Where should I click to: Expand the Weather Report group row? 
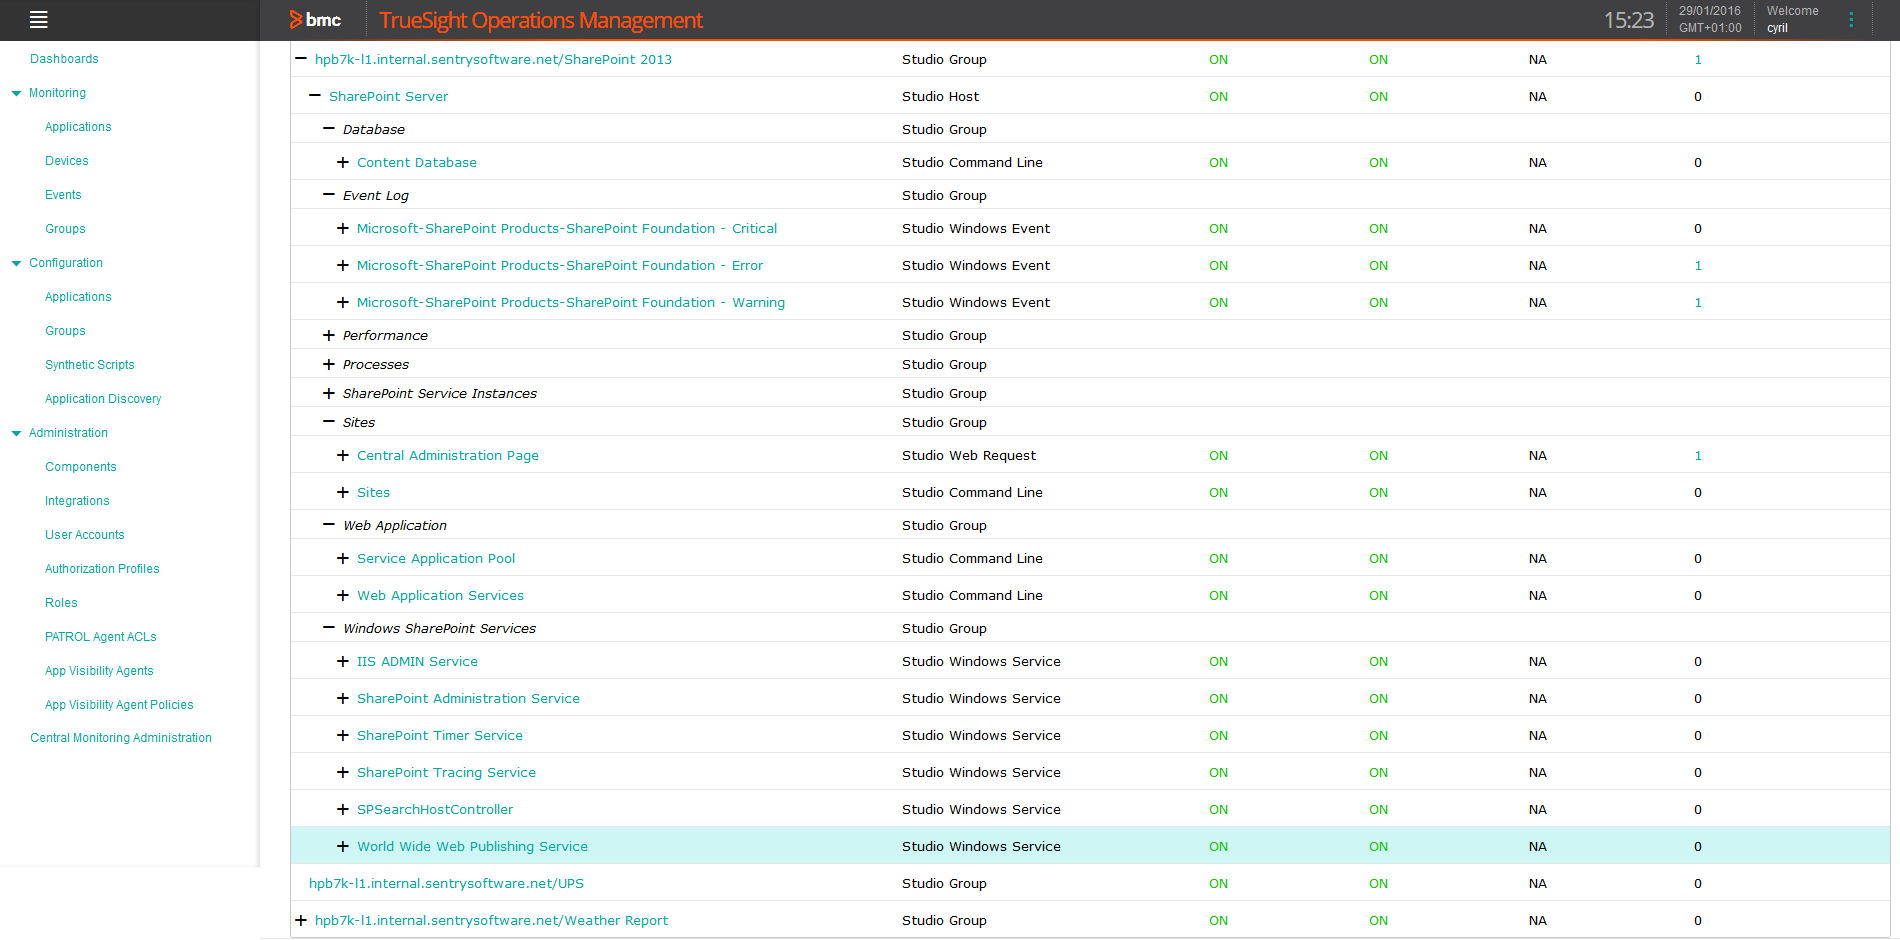click(x=301, y=920)
